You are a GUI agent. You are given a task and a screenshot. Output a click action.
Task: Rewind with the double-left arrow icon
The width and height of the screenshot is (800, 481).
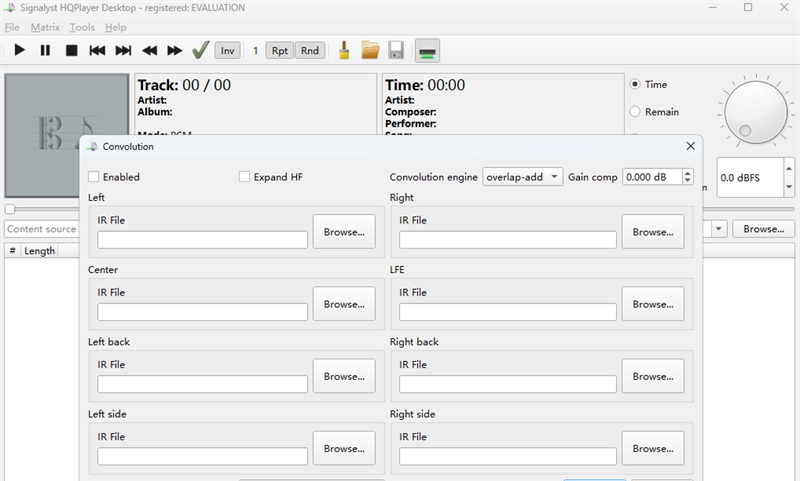point(149,50)
